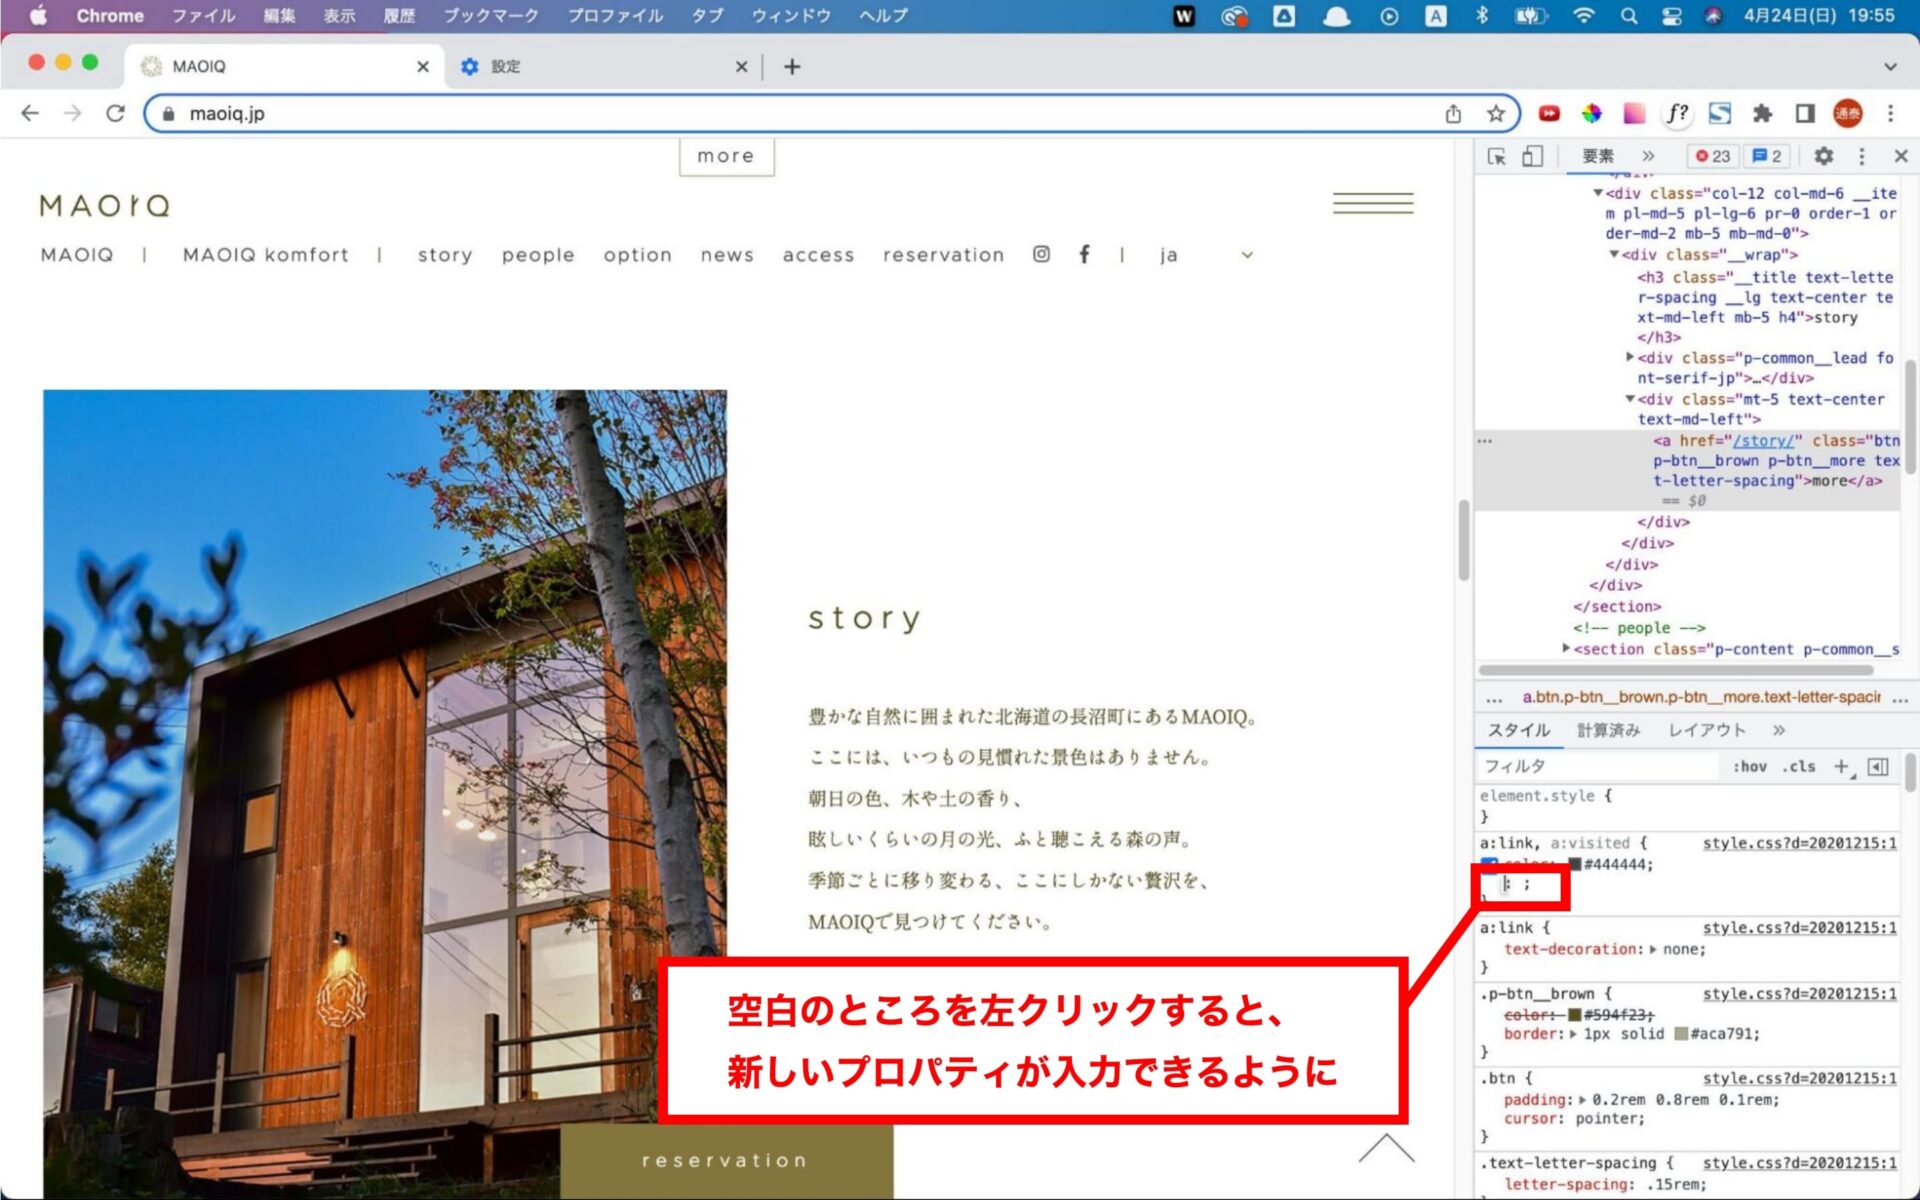Viewport: 1920px width, 1200px height.
Task: Toggle the device toolbar icon in DevTools
Action: click(1532, 156)
